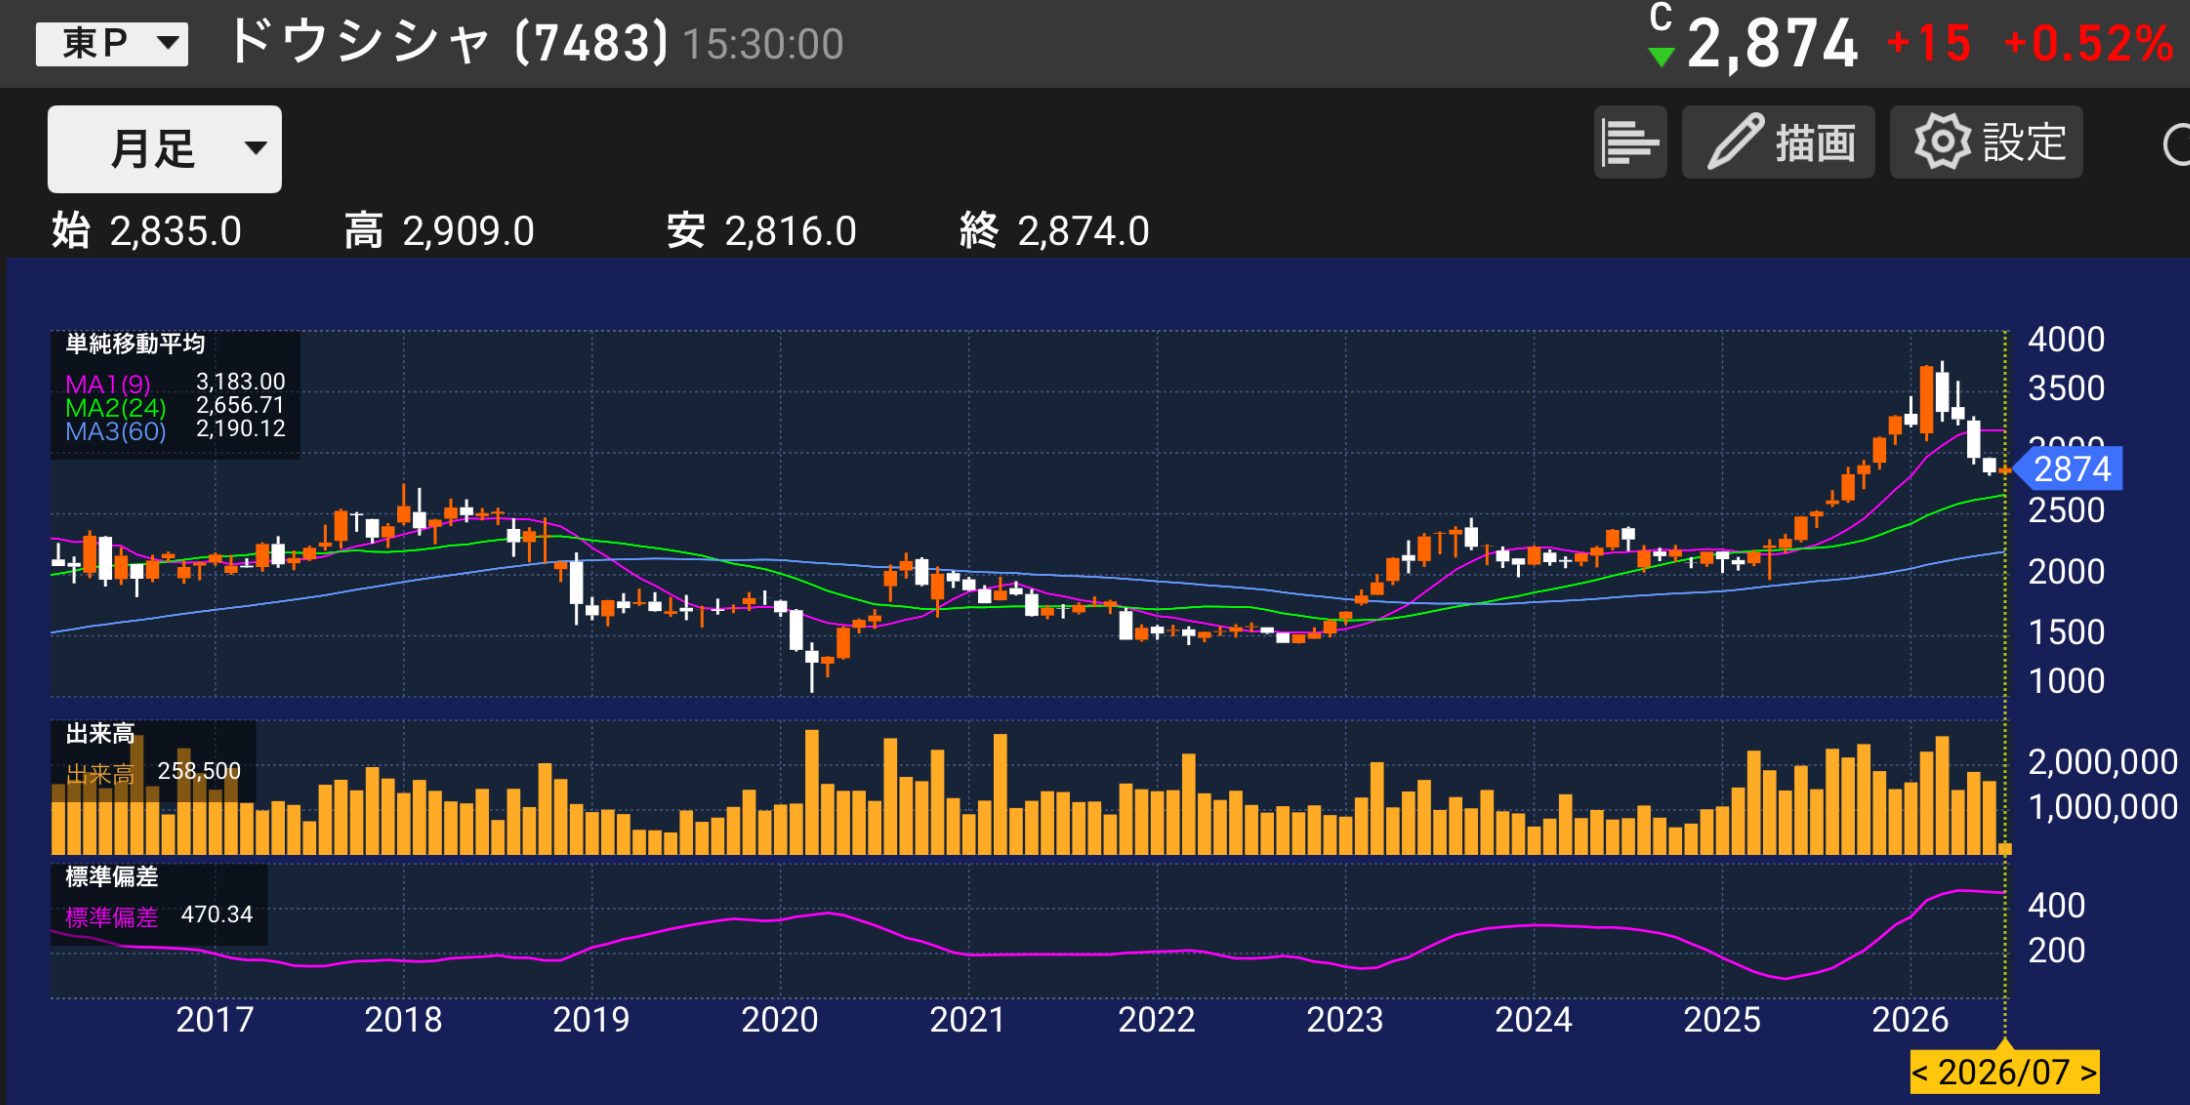
Task: Open the 月足 timeframe dropdown
Action: coord(165,149)
